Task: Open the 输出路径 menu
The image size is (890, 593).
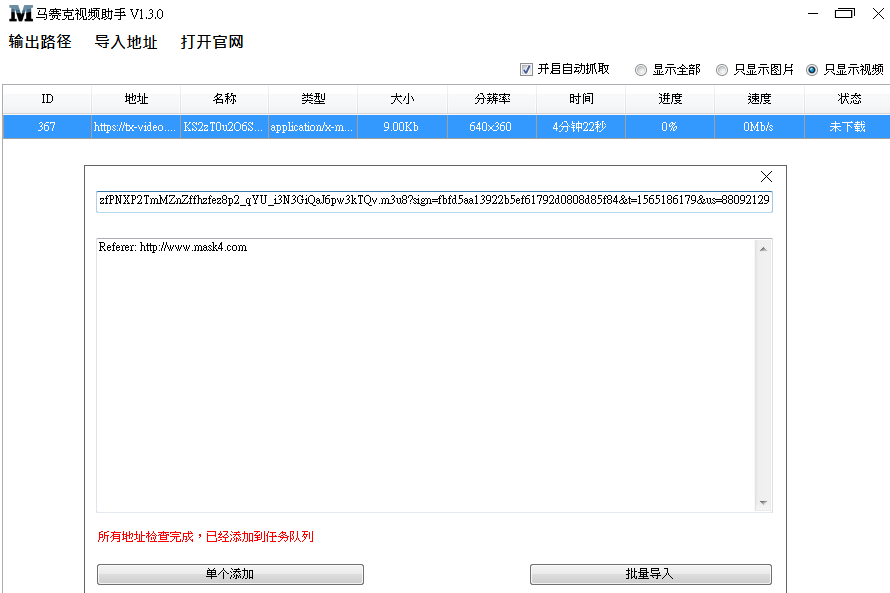Action: point(40,41)
